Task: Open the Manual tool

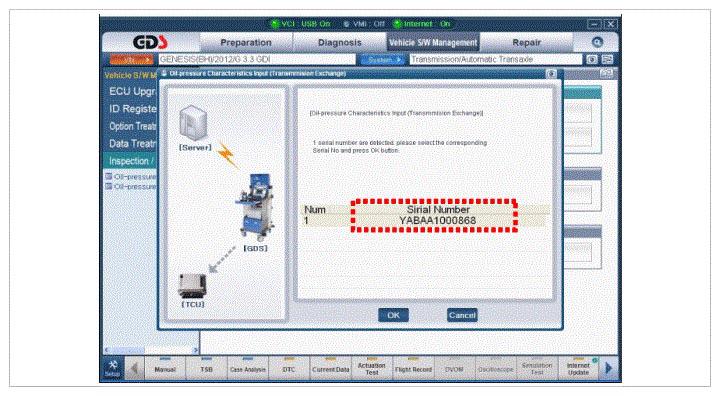Action: coord(165,368)
